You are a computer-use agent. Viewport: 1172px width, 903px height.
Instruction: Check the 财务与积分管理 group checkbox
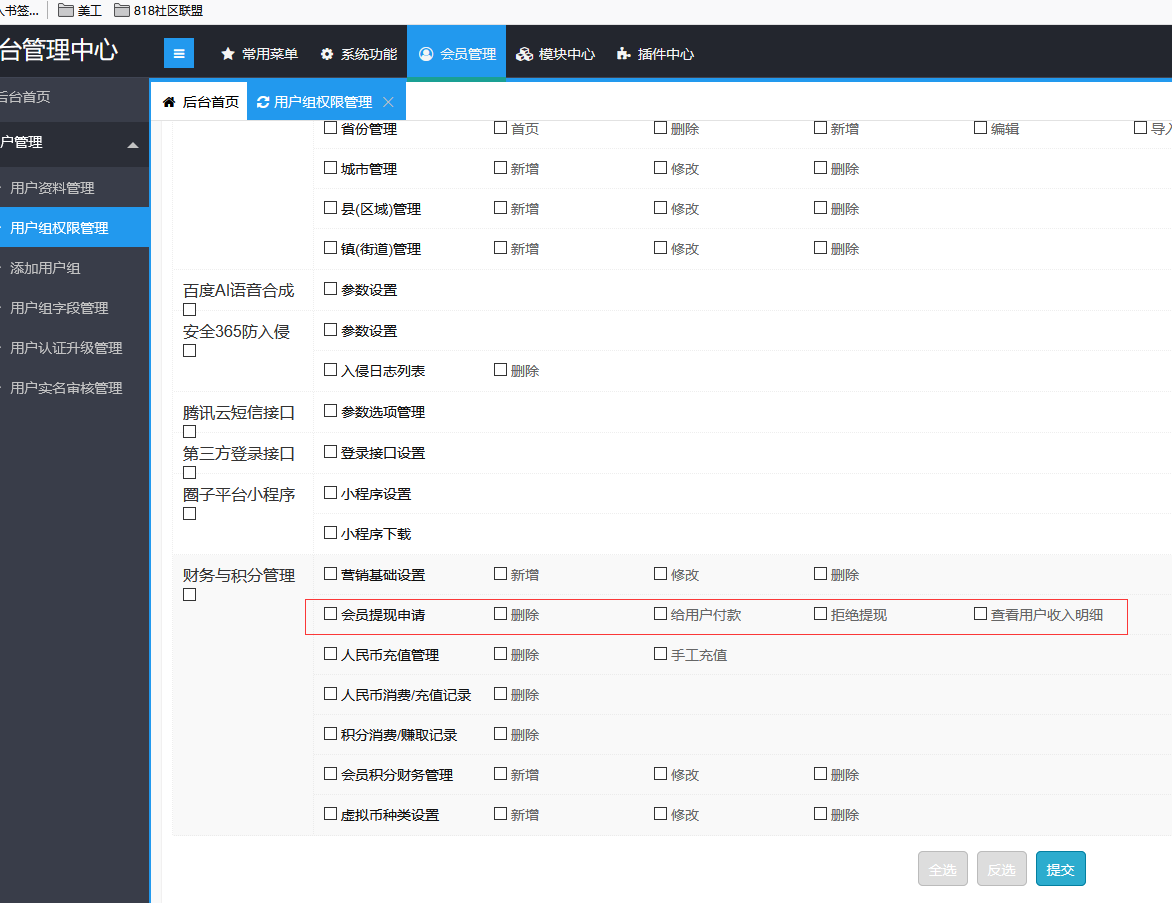[190, 595]
